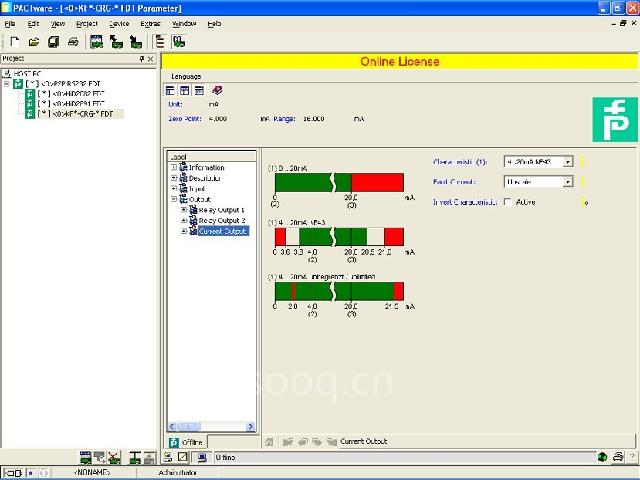The height and width of the screenshot is (480, 640).
Task: Open the Extras menu
Action: pyautogui.click(x=150, y=22)
